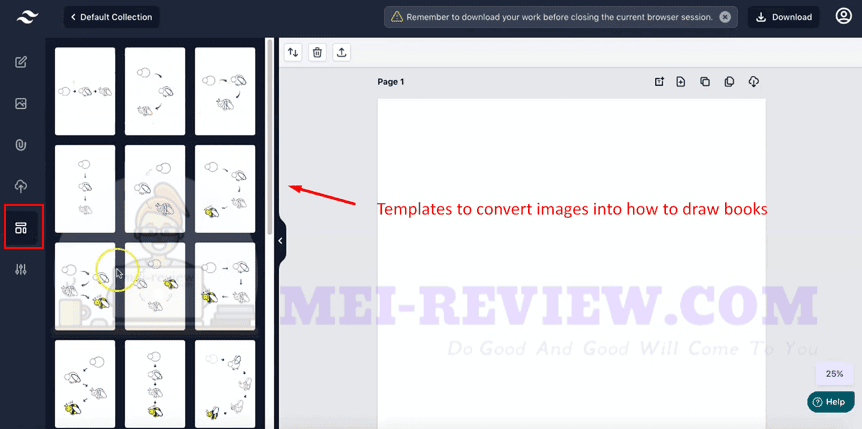
Task: Click the reorder pages up-down arrows icon
Action: pos(294,53)
